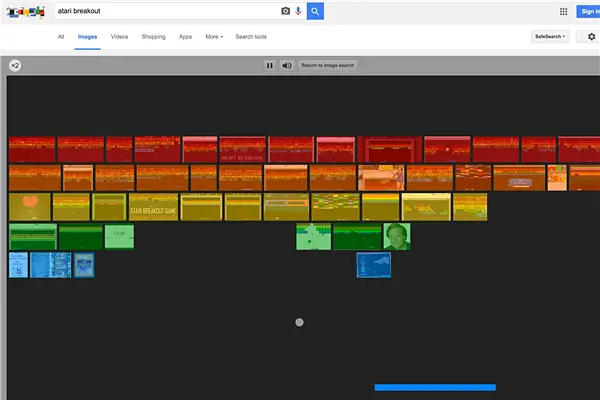Click the lone blue brick above the ball

(x=374, y=265)
